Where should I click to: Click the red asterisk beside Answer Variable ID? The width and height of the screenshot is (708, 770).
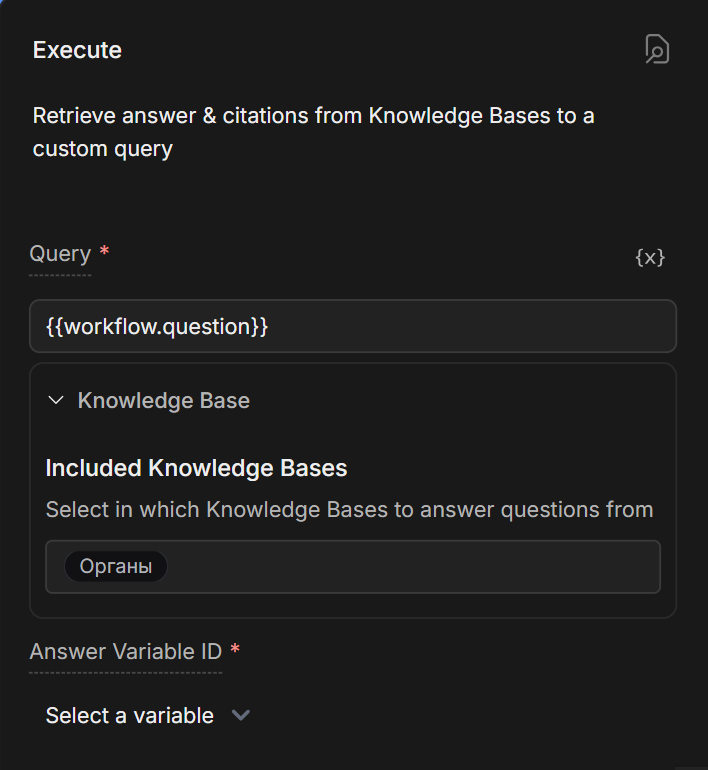click(x=235, y=651)
